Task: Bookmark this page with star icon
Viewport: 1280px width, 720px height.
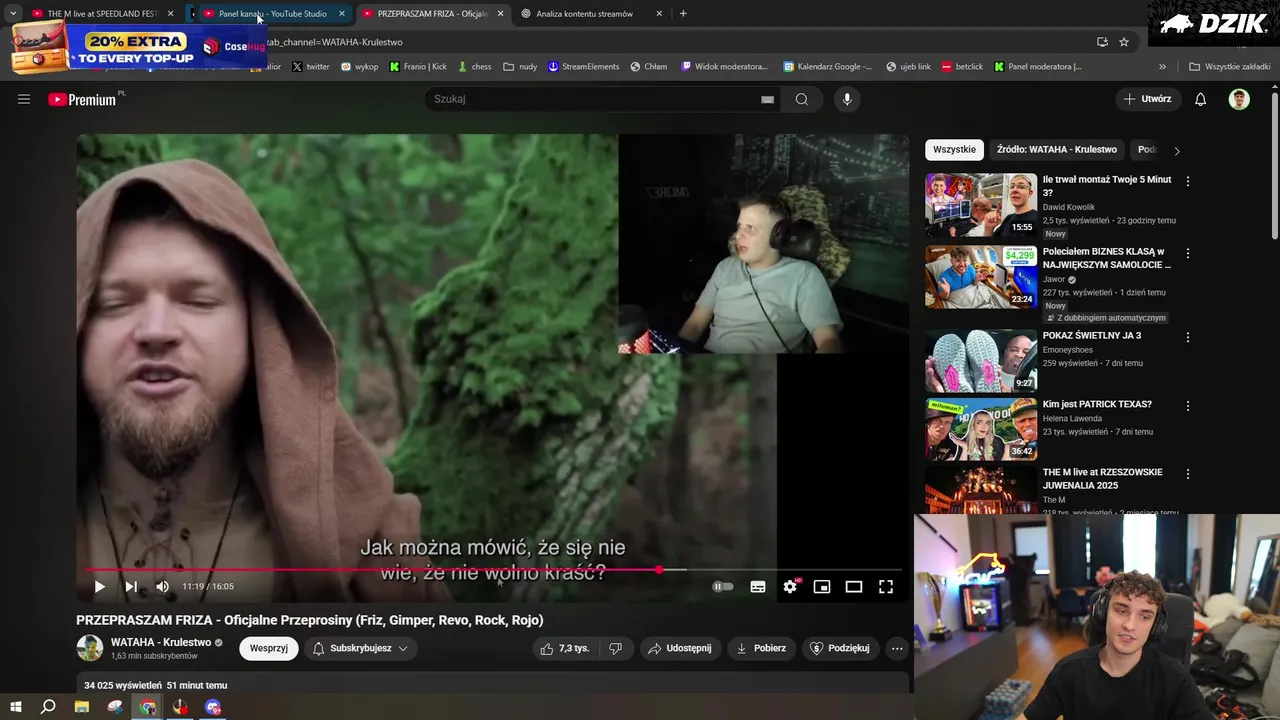Action: [1124, 42]
